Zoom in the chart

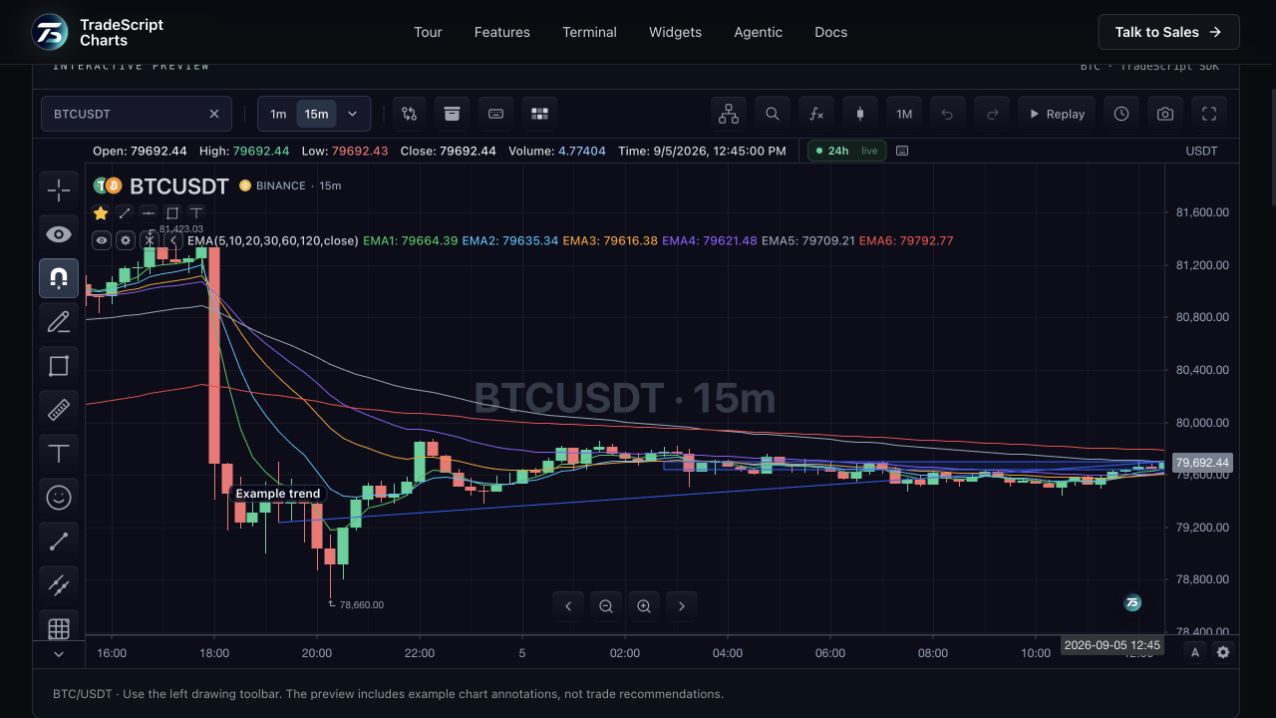pos(644,606)
